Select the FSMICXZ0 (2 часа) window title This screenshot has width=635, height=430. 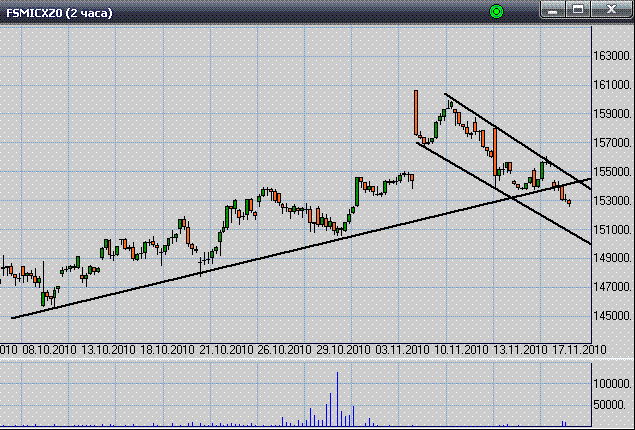(60, 13)
